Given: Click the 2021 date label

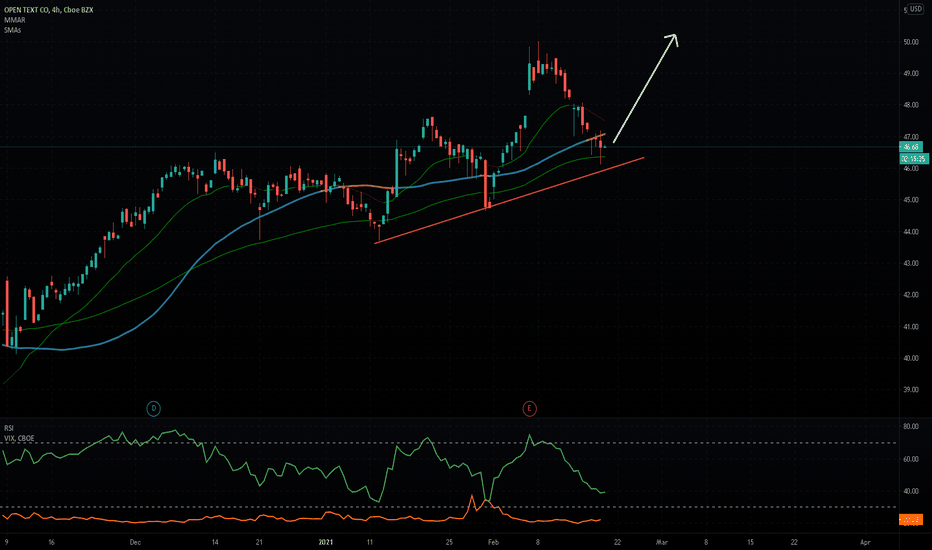Looking at the screenshot, I should point(325,542).
